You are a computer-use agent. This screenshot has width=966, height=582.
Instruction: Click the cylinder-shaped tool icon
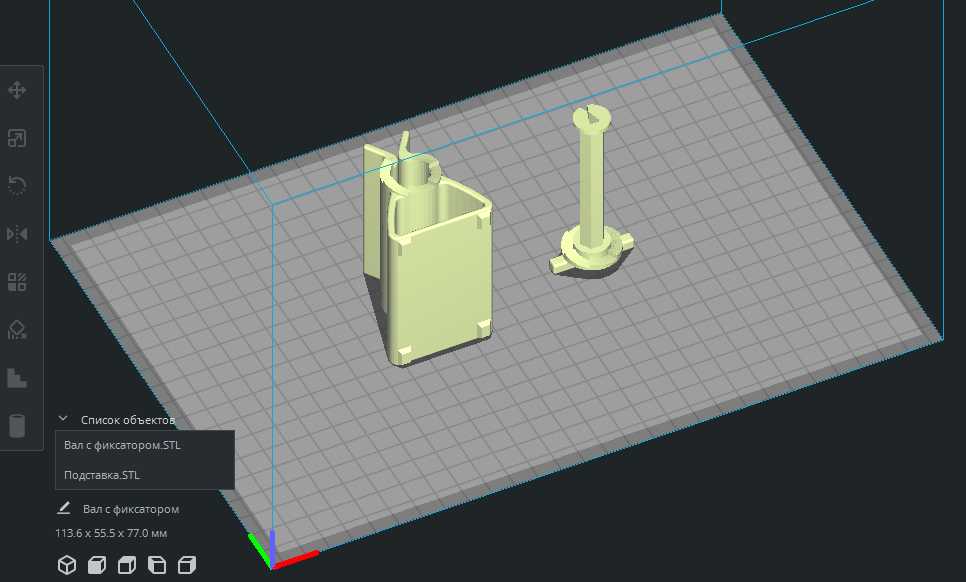click(x=17, y=426)
